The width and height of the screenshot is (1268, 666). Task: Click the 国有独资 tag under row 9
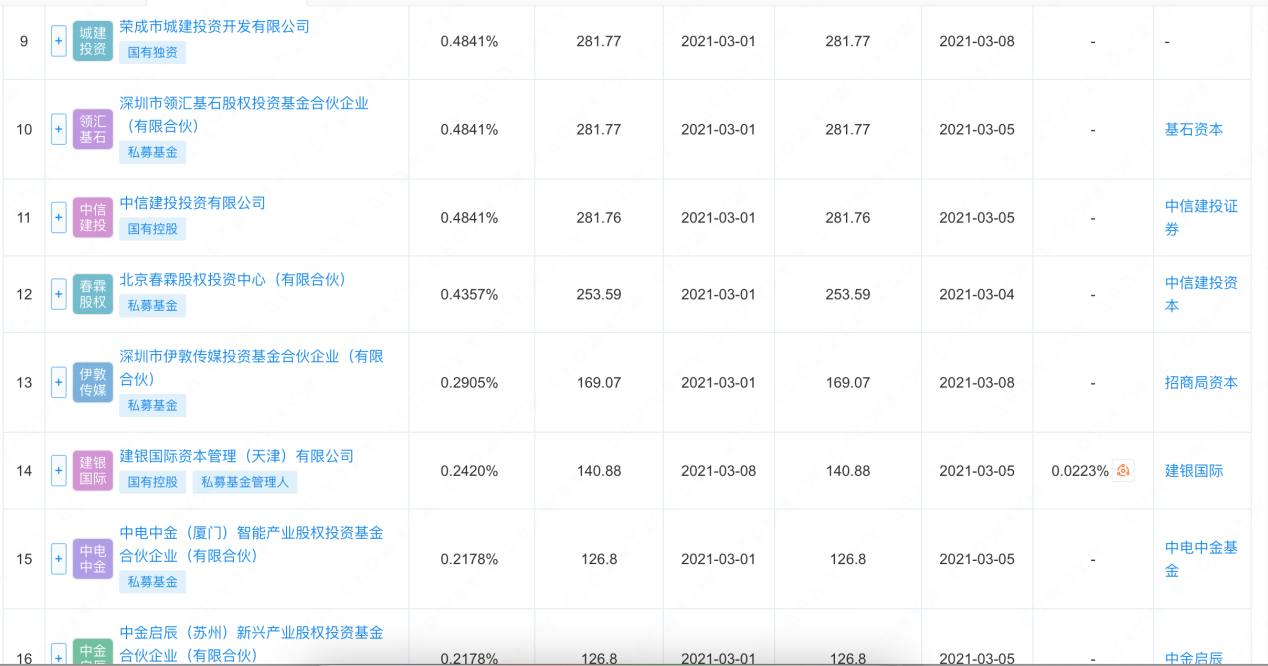pos(153,52)
